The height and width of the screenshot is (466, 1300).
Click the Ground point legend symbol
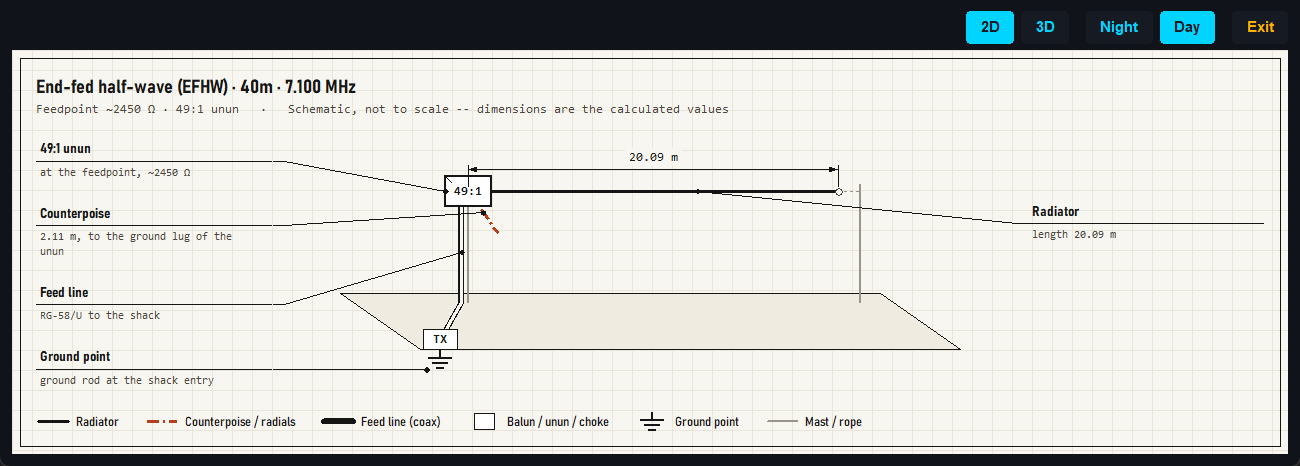point(652,422)
